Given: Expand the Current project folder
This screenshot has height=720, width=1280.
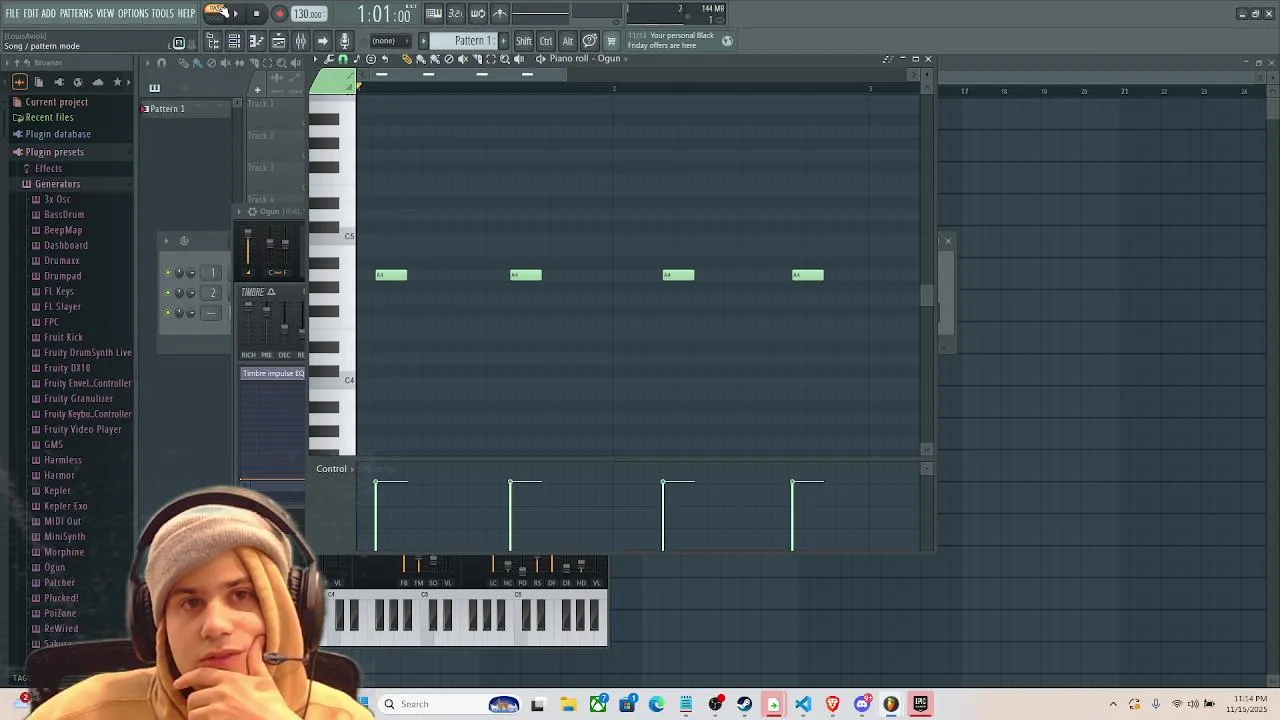Looking at the screenshot, I should point(56,102).
